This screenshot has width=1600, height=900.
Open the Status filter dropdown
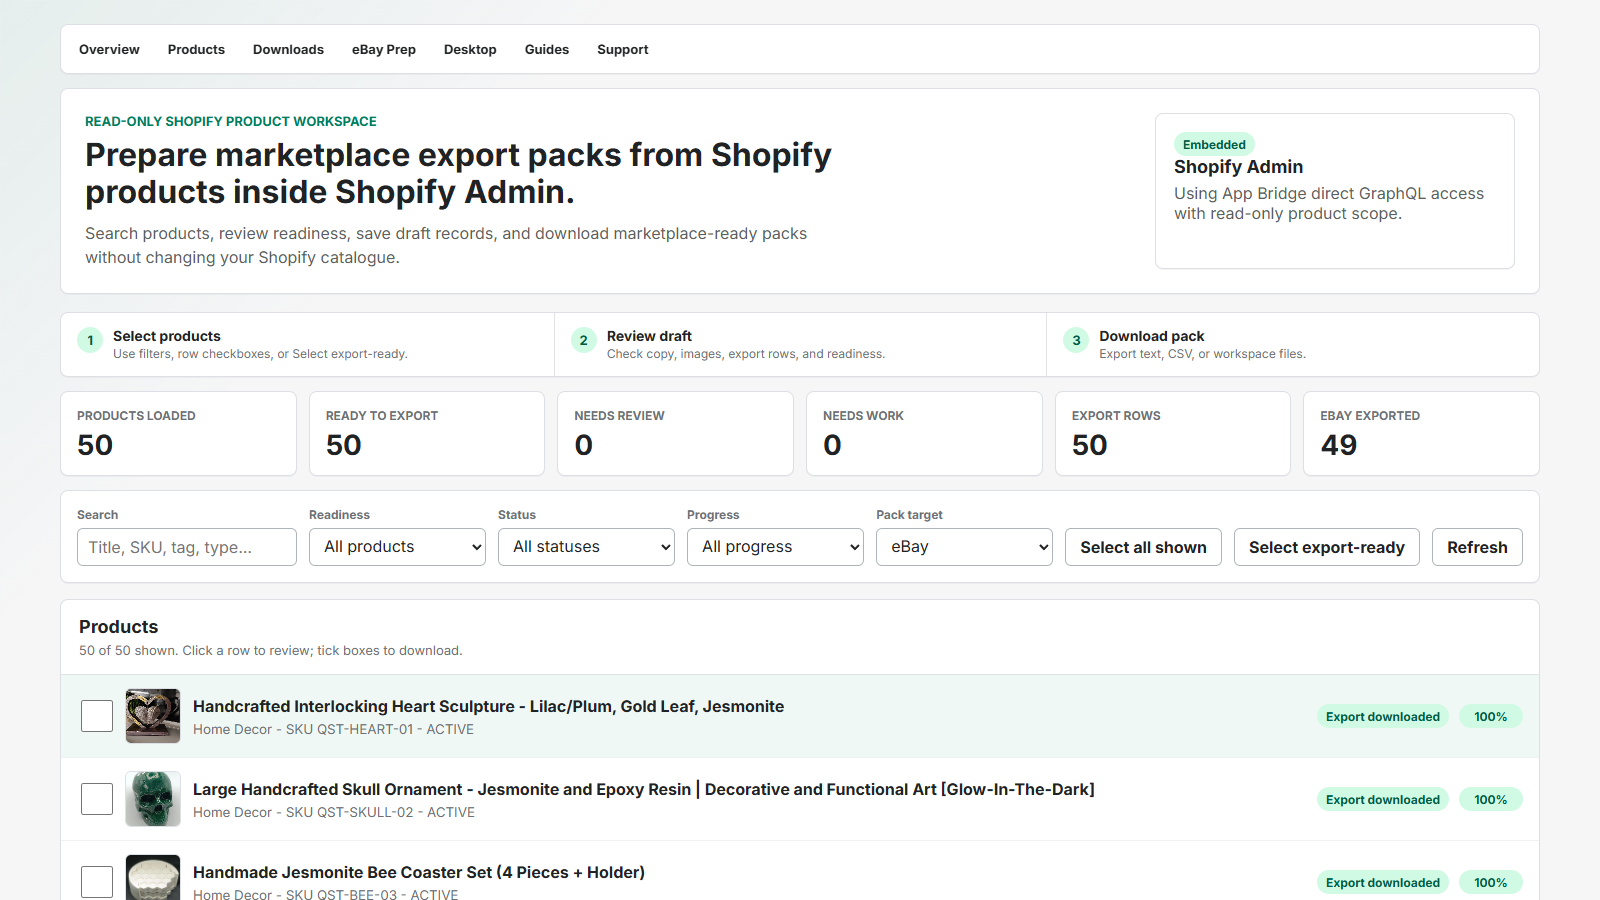tap(586, 547)
